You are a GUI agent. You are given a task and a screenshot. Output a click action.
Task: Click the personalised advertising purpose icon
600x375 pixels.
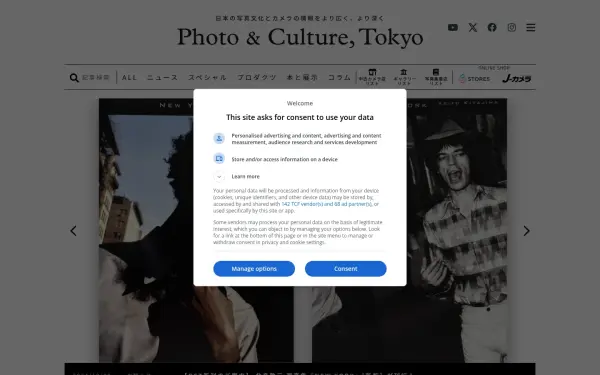219,139
